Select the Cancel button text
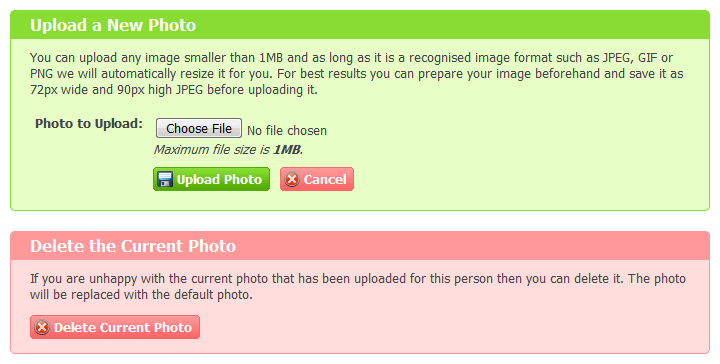Image resolution: width=720 pixels, height=364 pixels. (325, 179)
